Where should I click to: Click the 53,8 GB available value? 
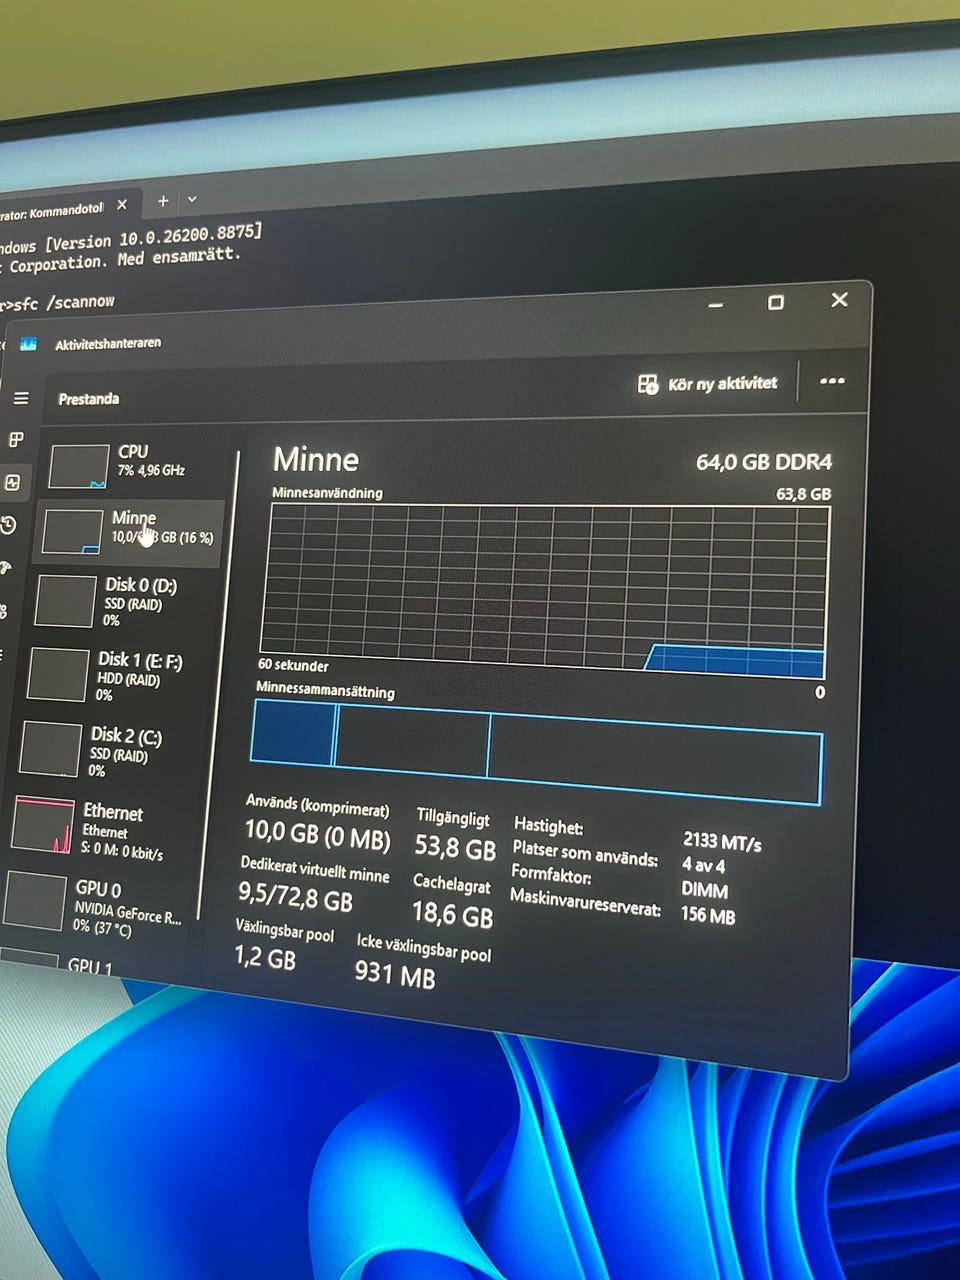[455, 848]
